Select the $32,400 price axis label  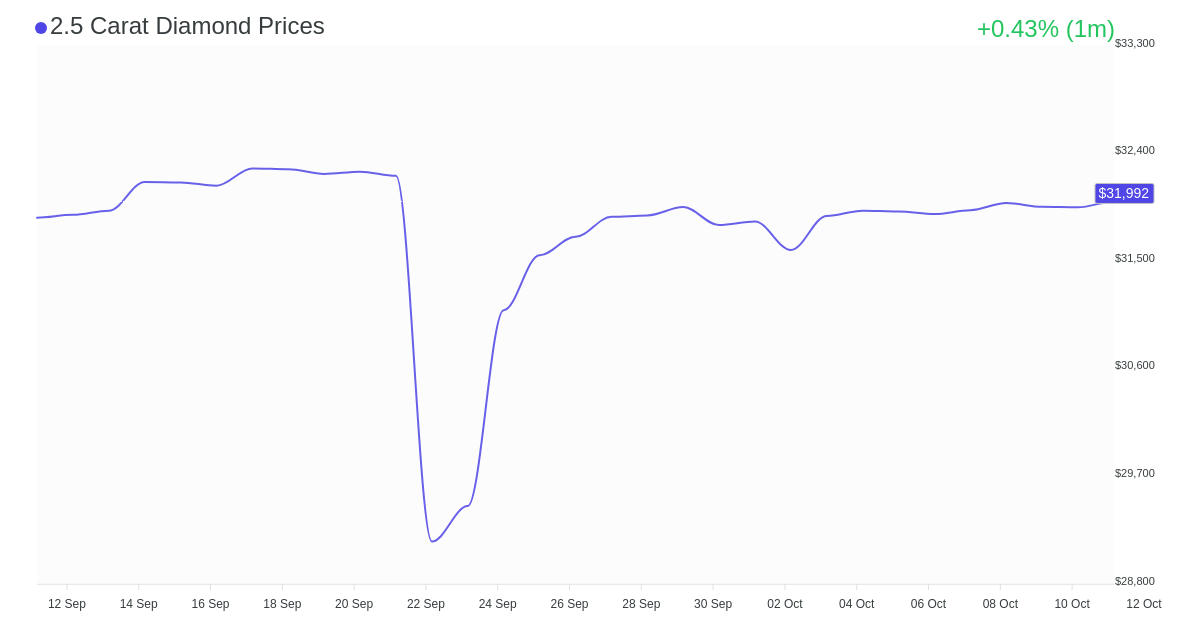click(1135, 150)
